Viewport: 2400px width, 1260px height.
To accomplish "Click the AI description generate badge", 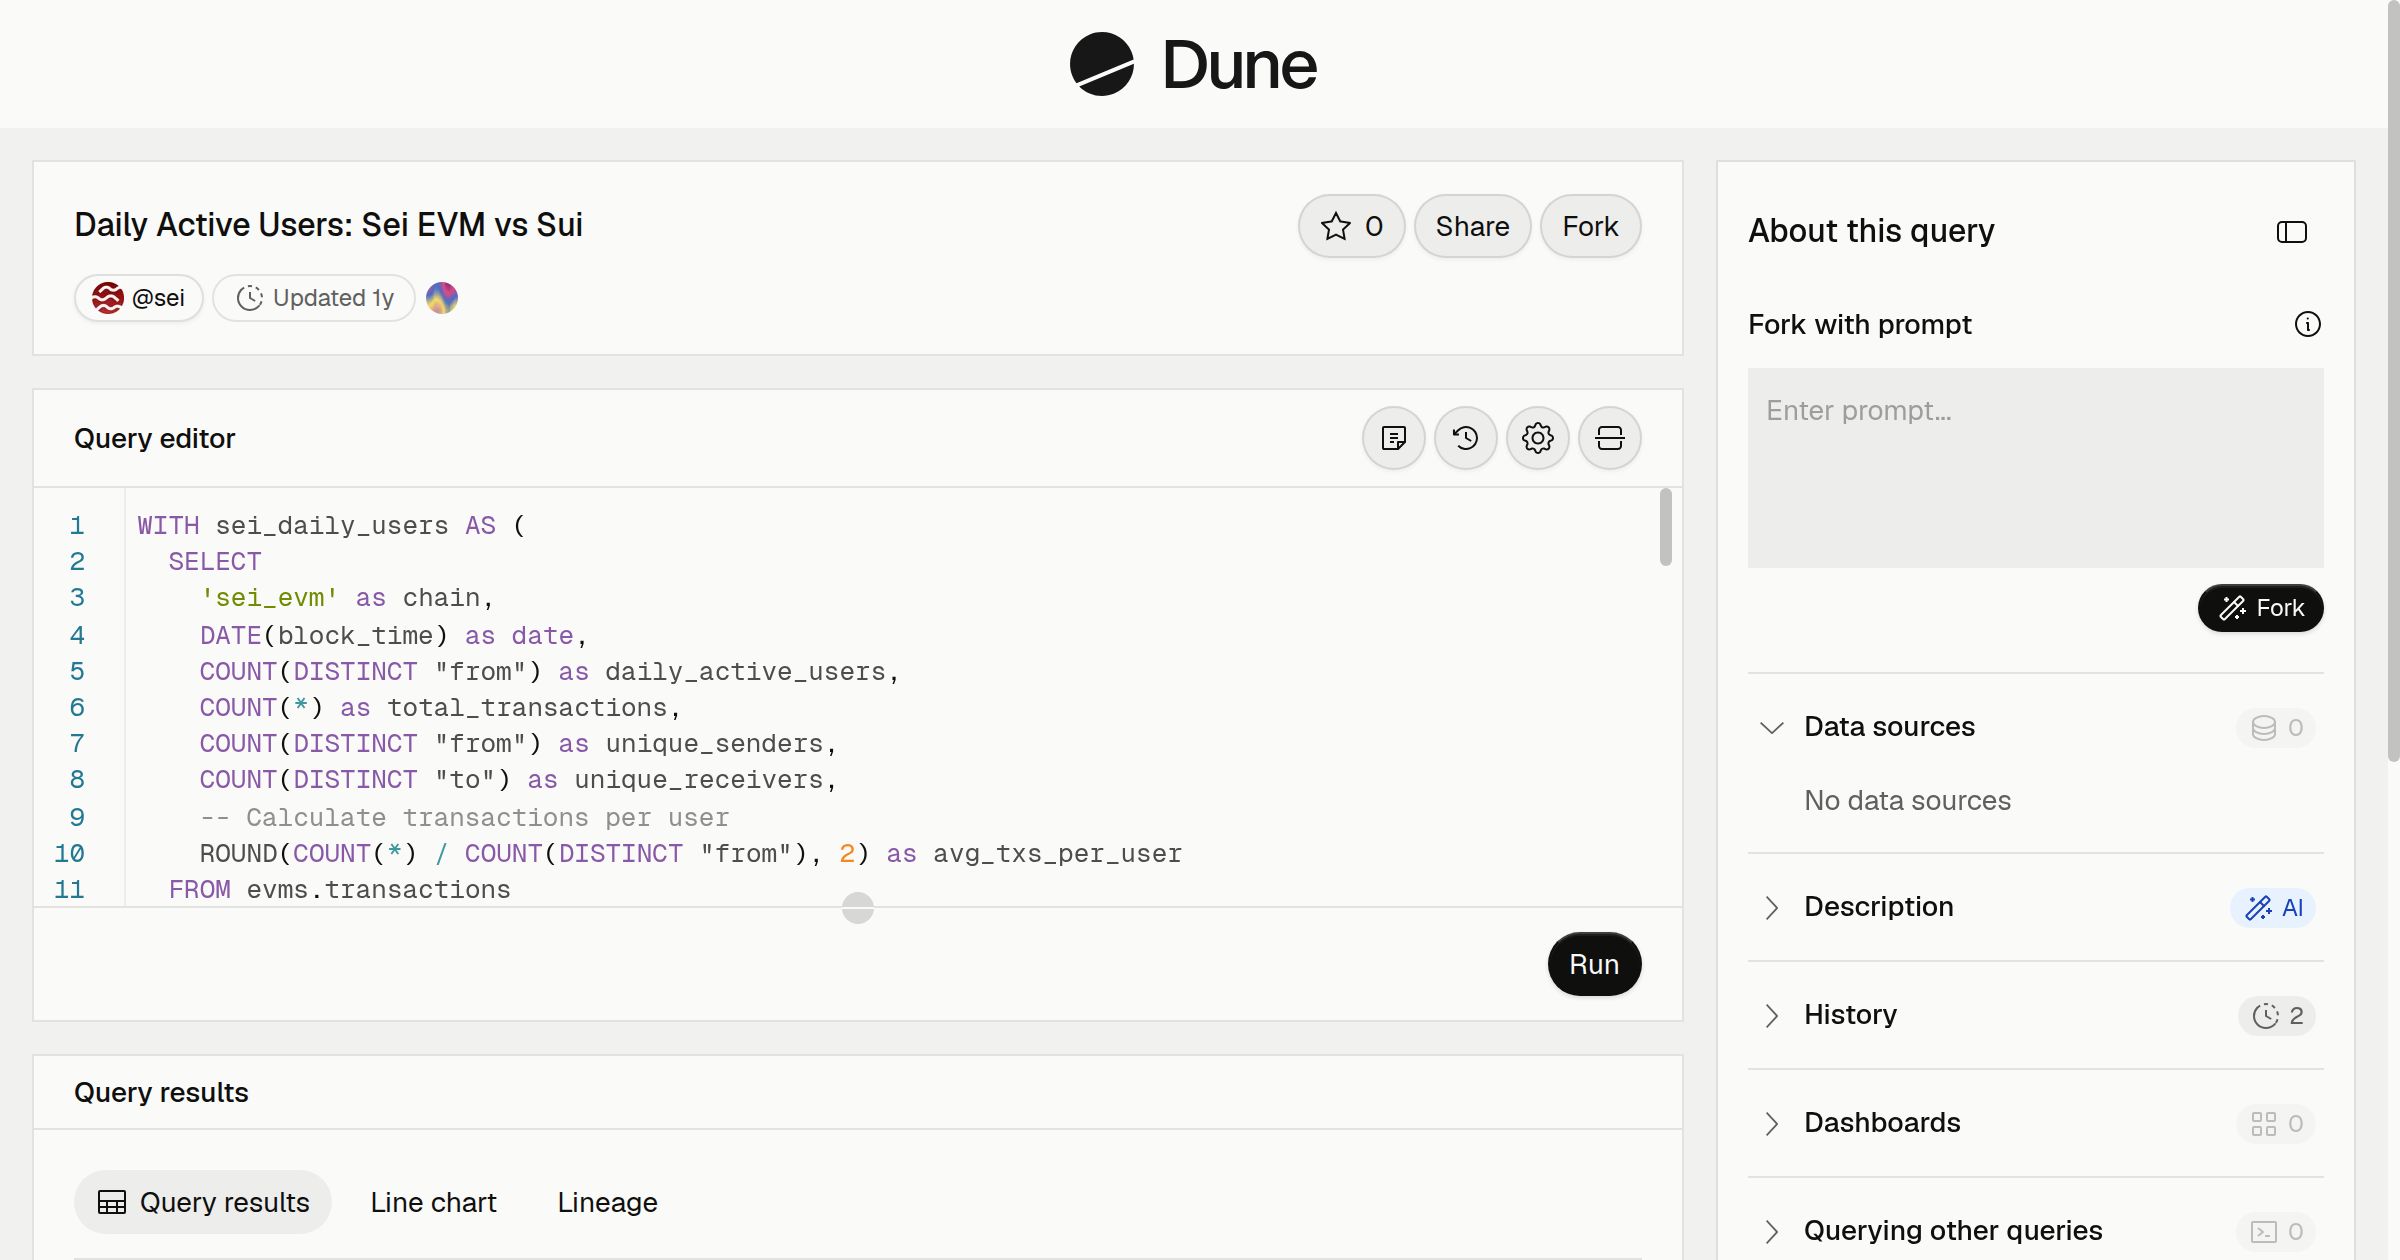I will (x=2273, y=907).
